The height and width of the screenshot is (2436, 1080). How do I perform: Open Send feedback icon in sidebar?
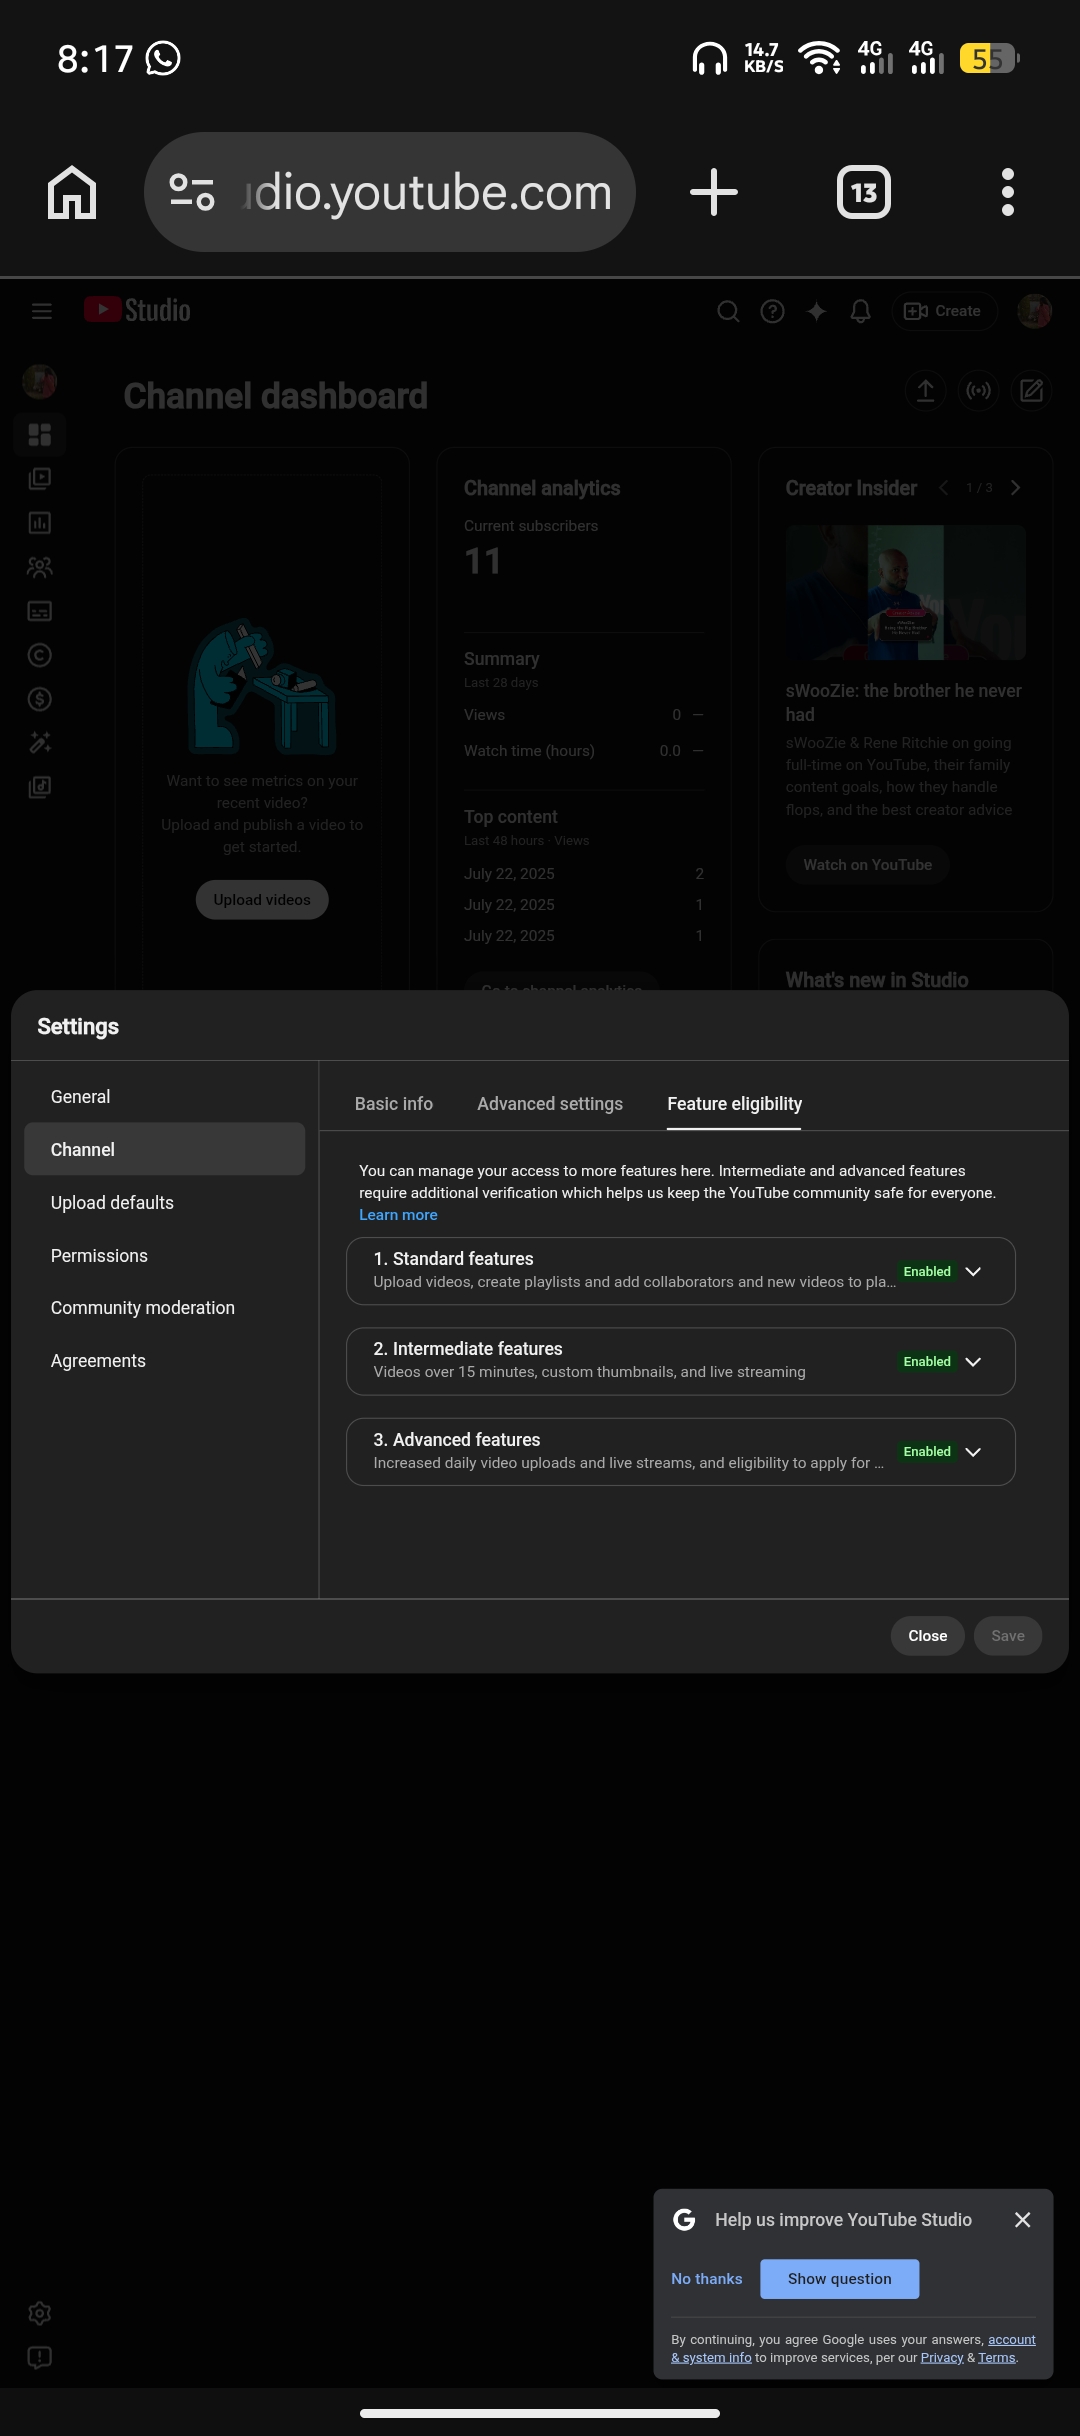pos(40,2357)
